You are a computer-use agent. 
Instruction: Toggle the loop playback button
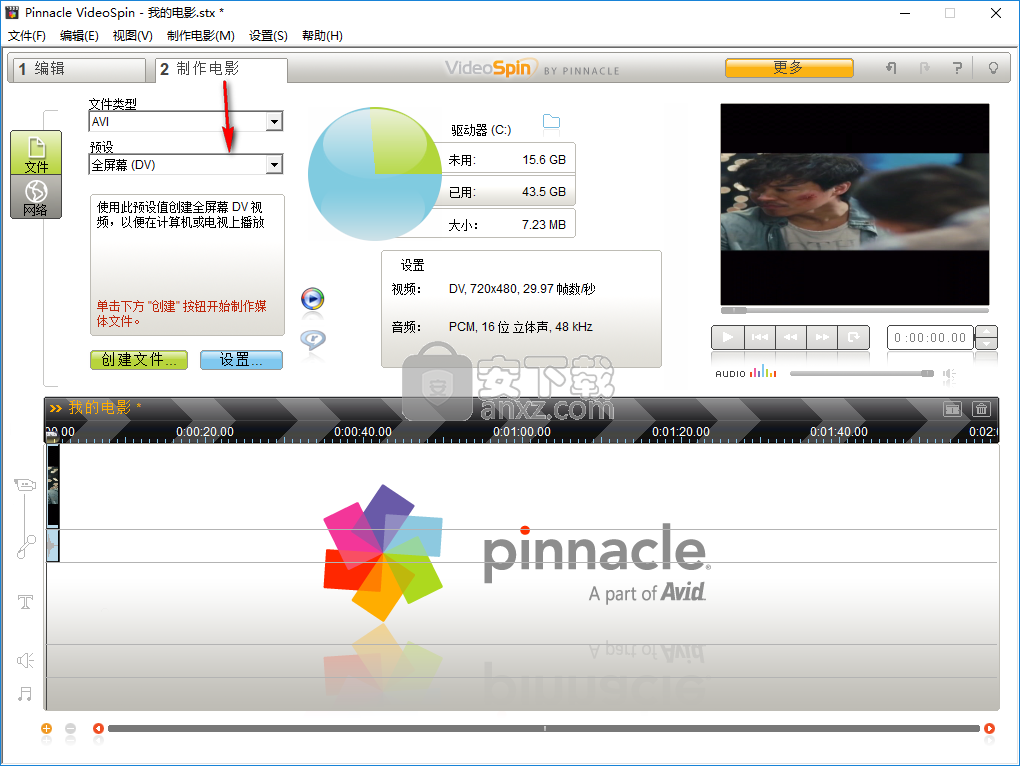(853, 337)
